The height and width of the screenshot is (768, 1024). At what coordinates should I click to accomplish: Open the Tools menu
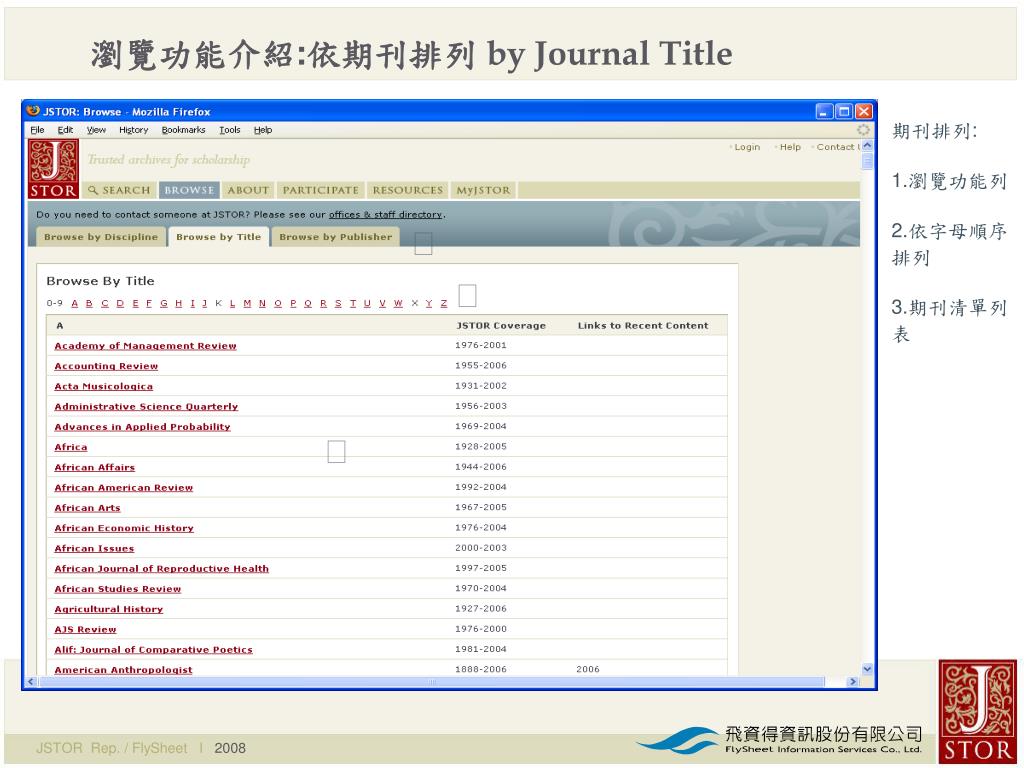tap(230, 130)
